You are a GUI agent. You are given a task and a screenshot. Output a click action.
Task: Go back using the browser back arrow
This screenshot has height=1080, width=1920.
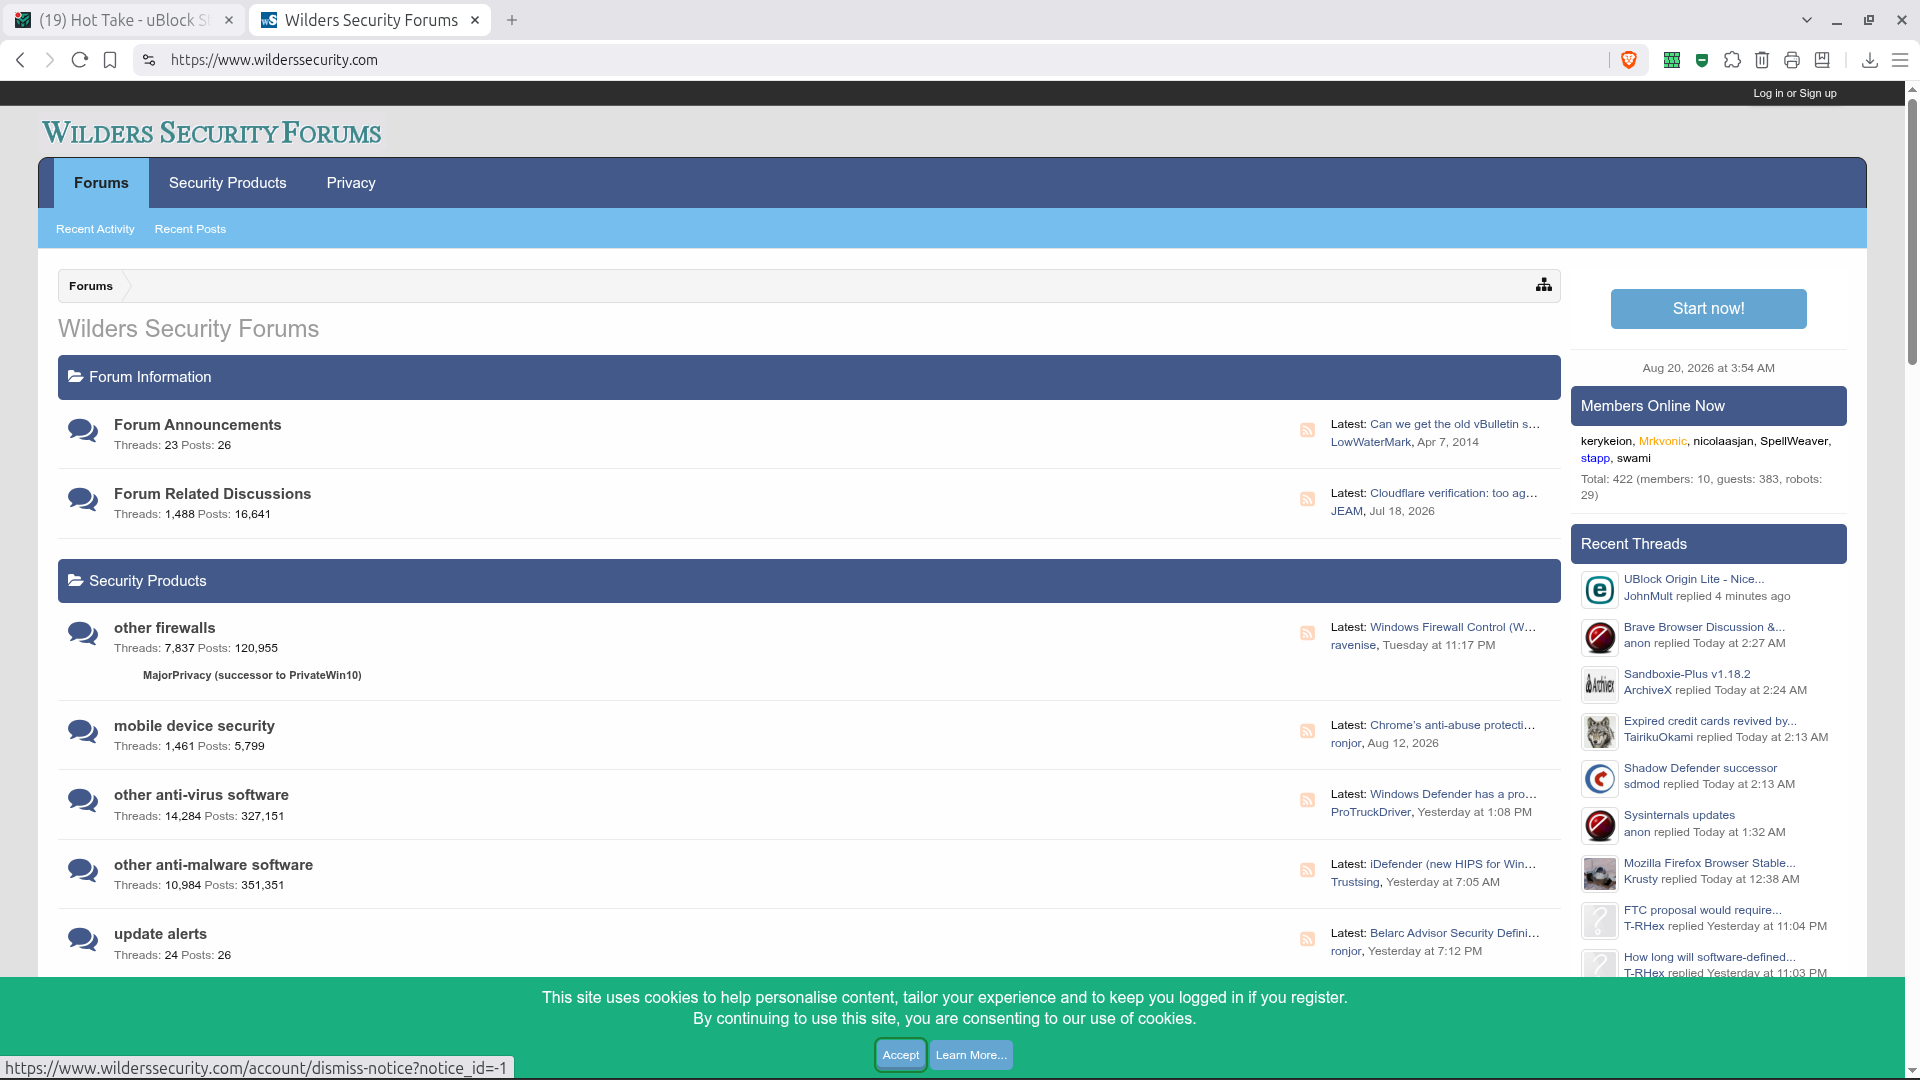20,60
